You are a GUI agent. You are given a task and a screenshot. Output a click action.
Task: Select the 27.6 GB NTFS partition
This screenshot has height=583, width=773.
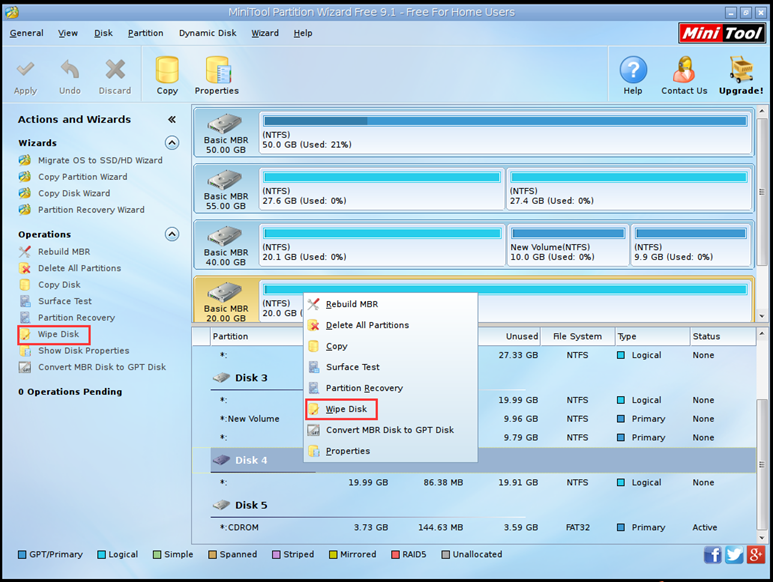coord(382,189)
